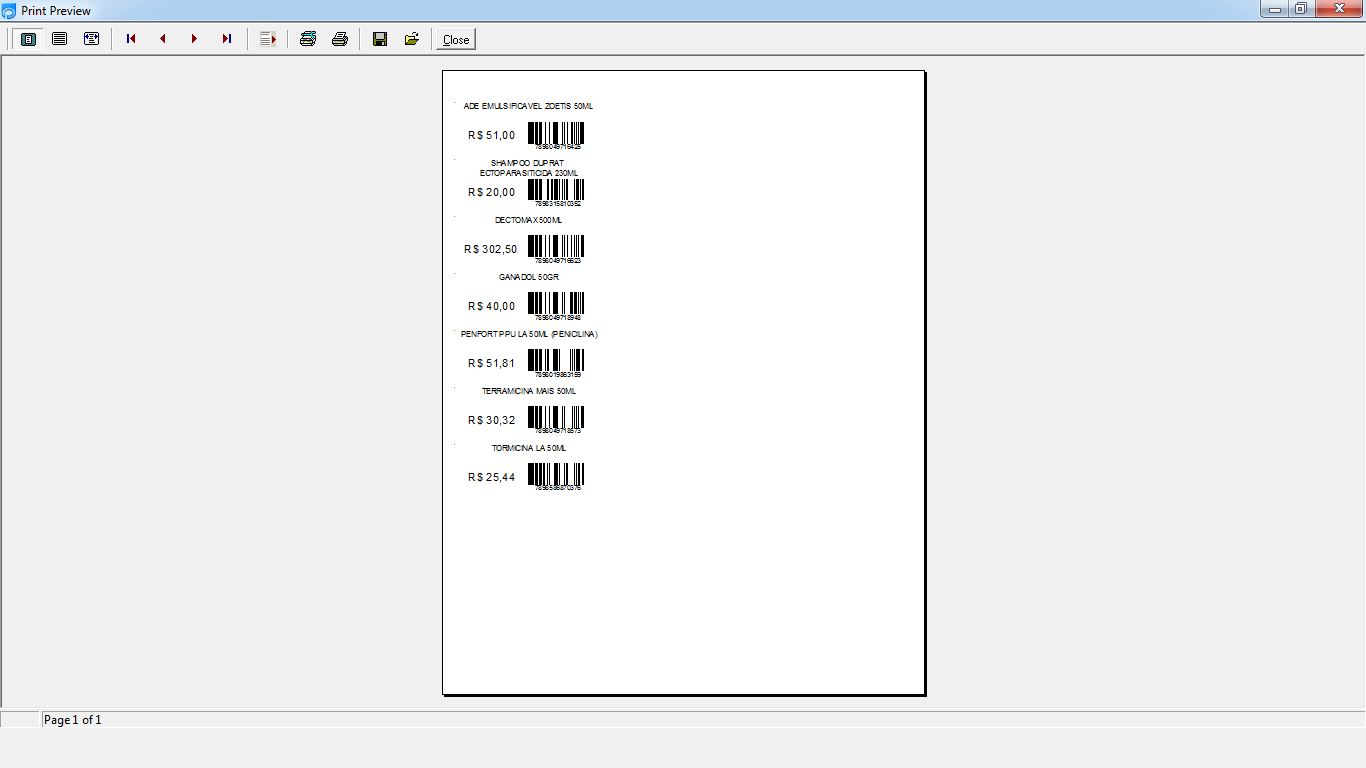The image size is (1366, 768).
Task: Click the go-to-page icon
Action: pos(267,39)
